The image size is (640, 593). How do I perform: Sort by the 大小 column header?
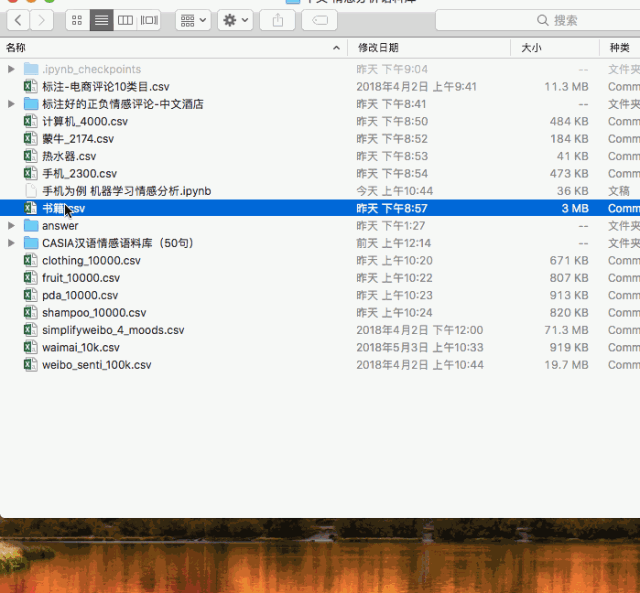pos(531,48)
